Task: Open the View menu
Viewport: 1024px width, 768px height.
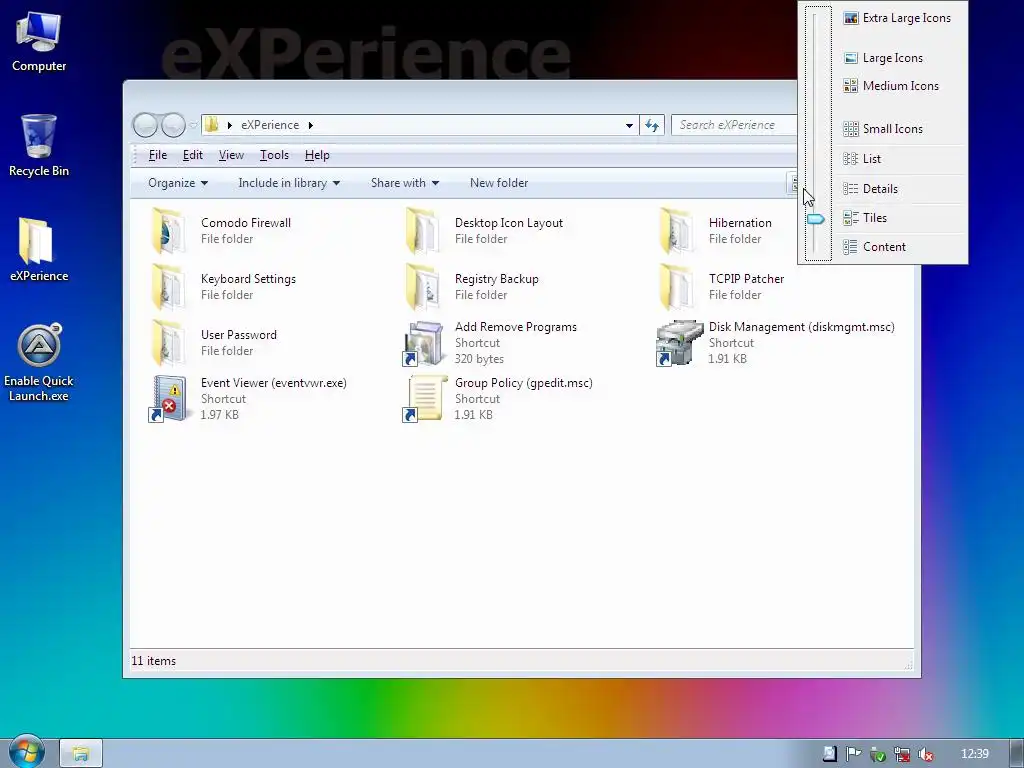Action: point(231,155)
